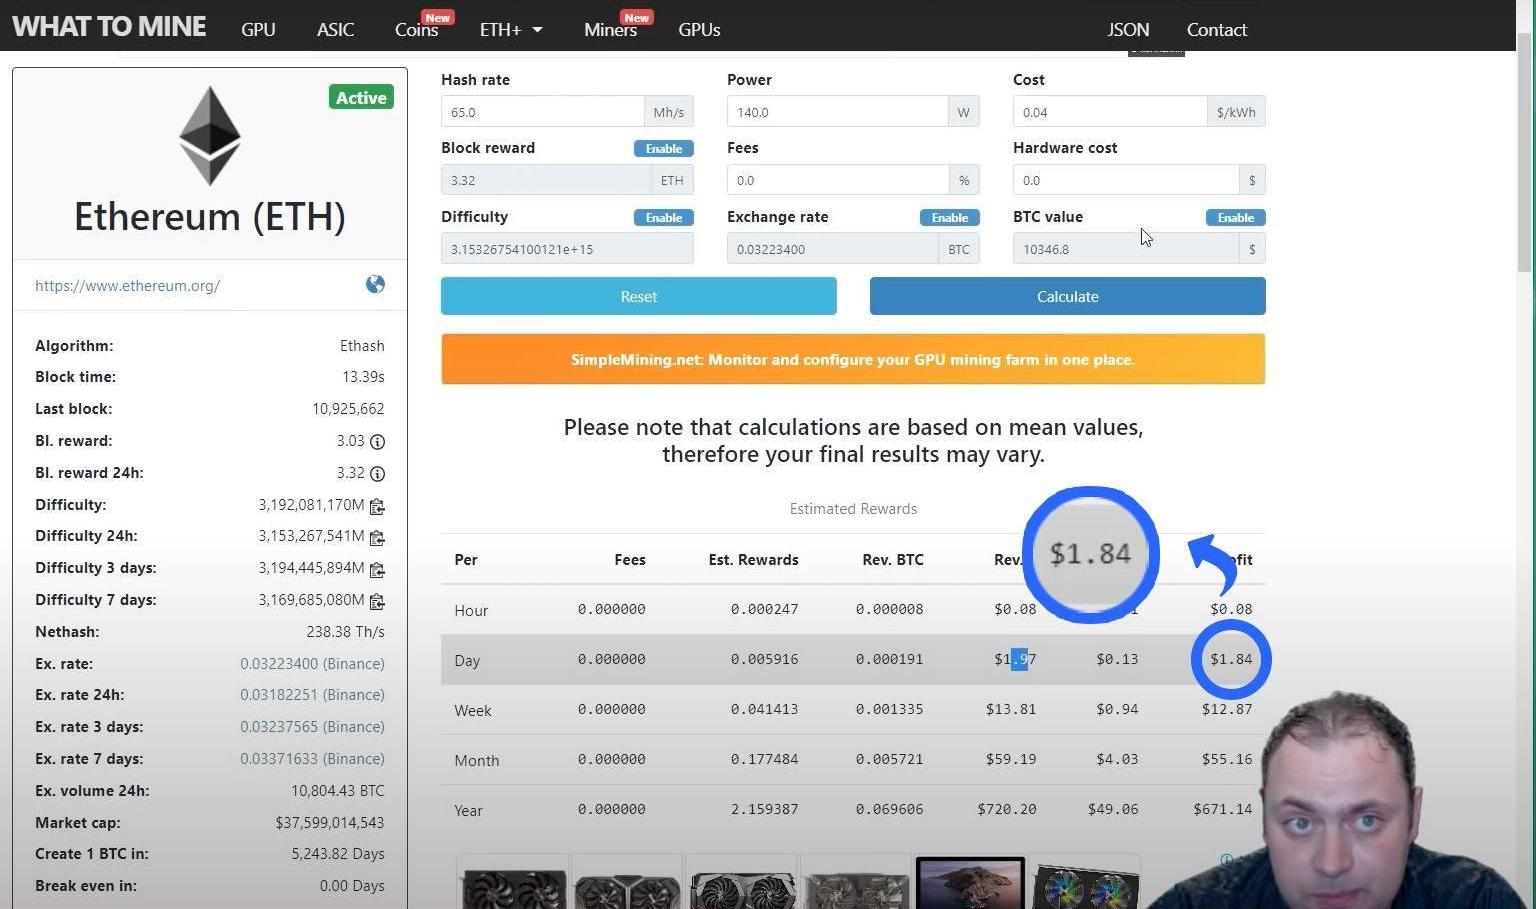This screenshot has width=1536, height=909.
Task: Copy the Difficulty 3,192,081,170M value icon
Action: coord(377,506)
